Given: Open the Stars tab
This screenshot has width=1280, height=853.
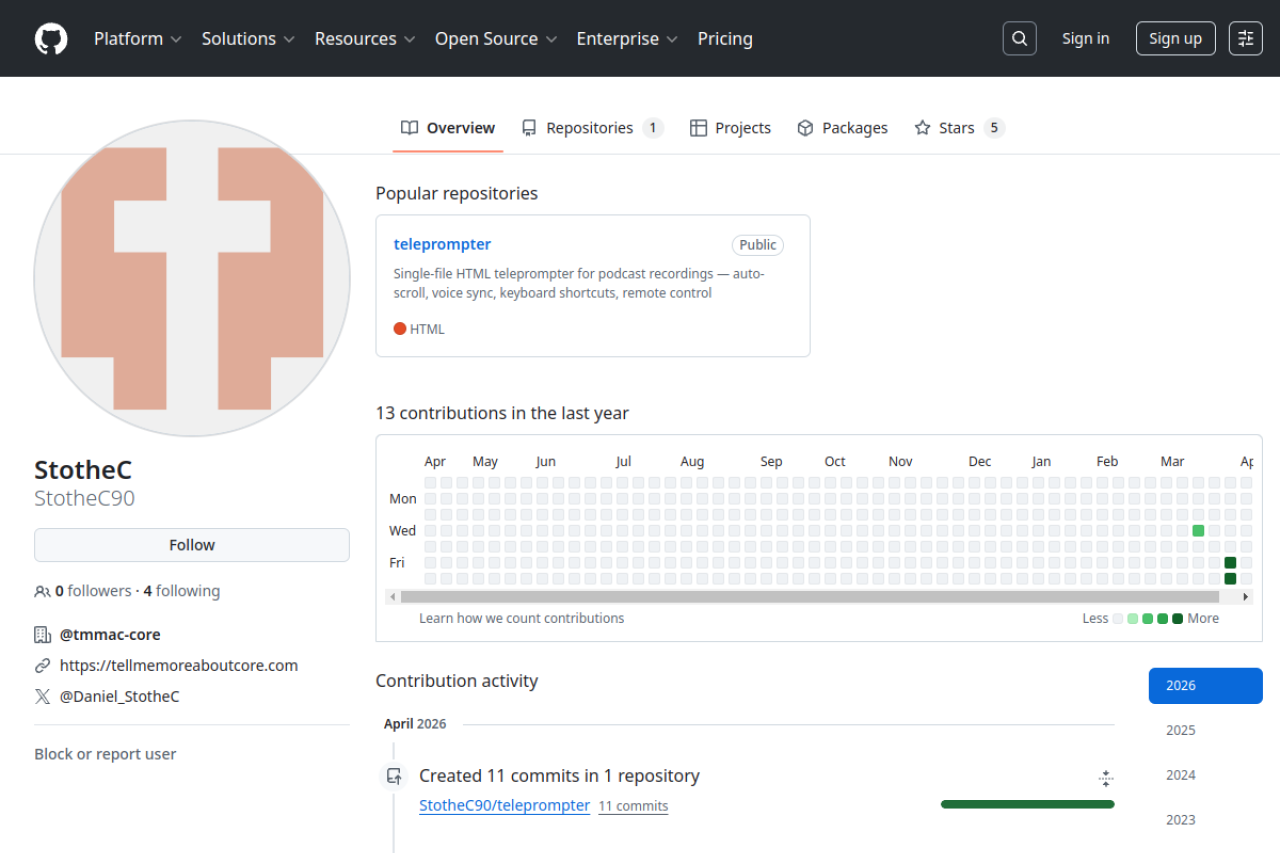Looking at the screenshot, I should [957, 128].
